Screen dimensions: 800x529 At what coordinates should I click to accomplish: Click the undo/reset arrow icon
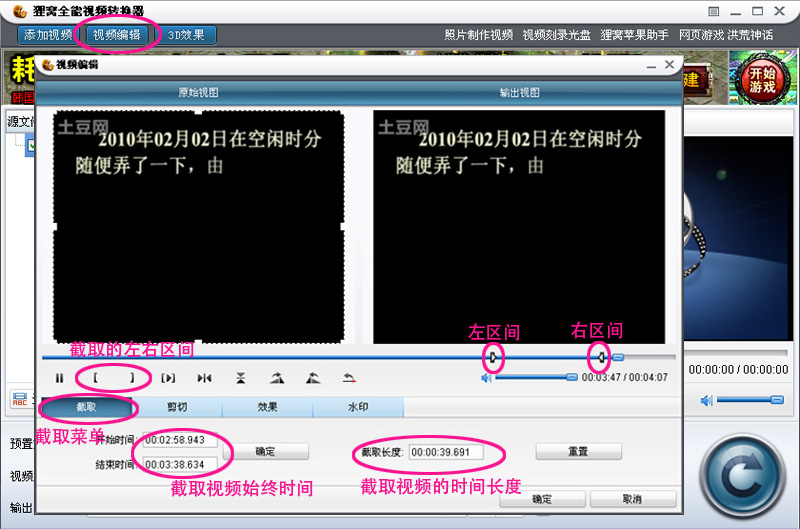[349, 378]
